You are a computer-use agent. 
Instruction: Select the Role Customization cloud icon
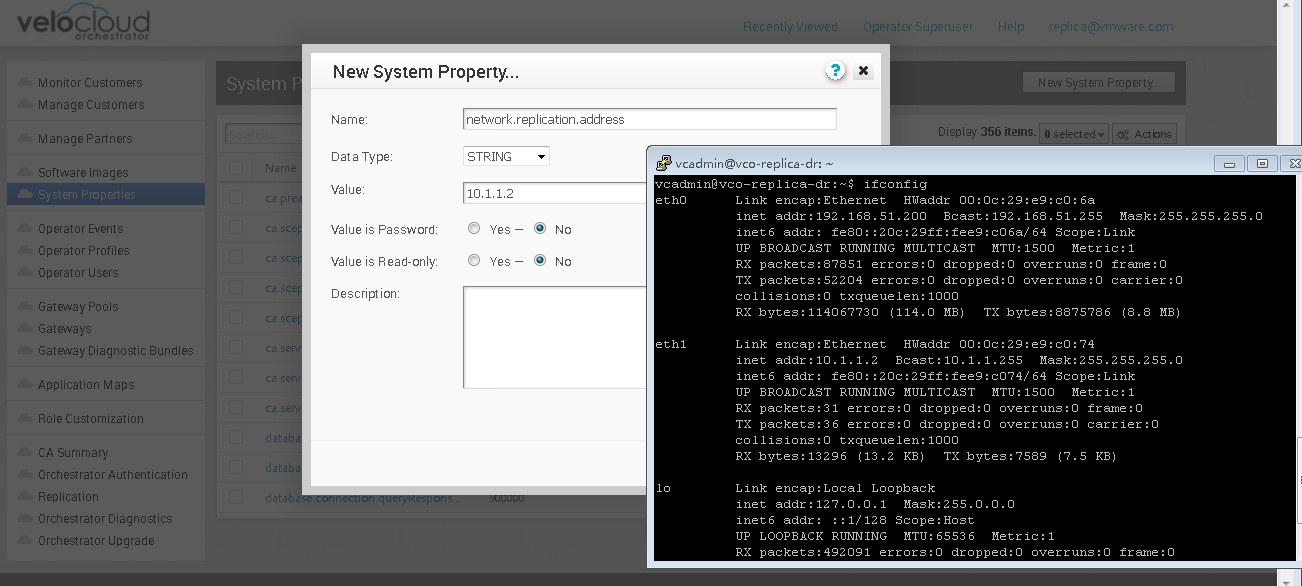tap(23, 418)
